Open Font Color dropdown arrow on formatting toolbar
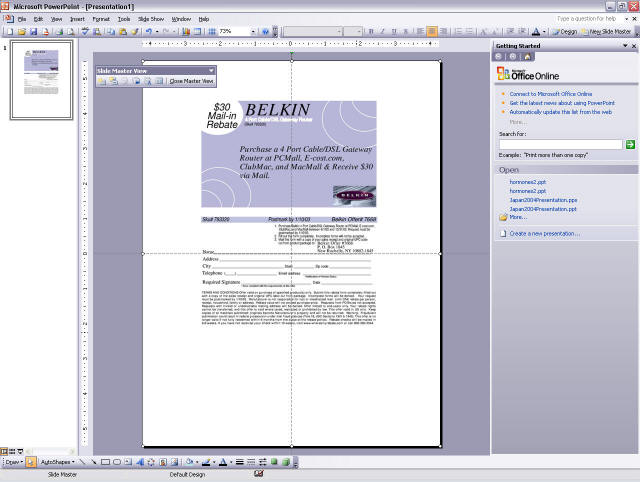The height and width of the screenshot is (482, 640). click(544, 31)
